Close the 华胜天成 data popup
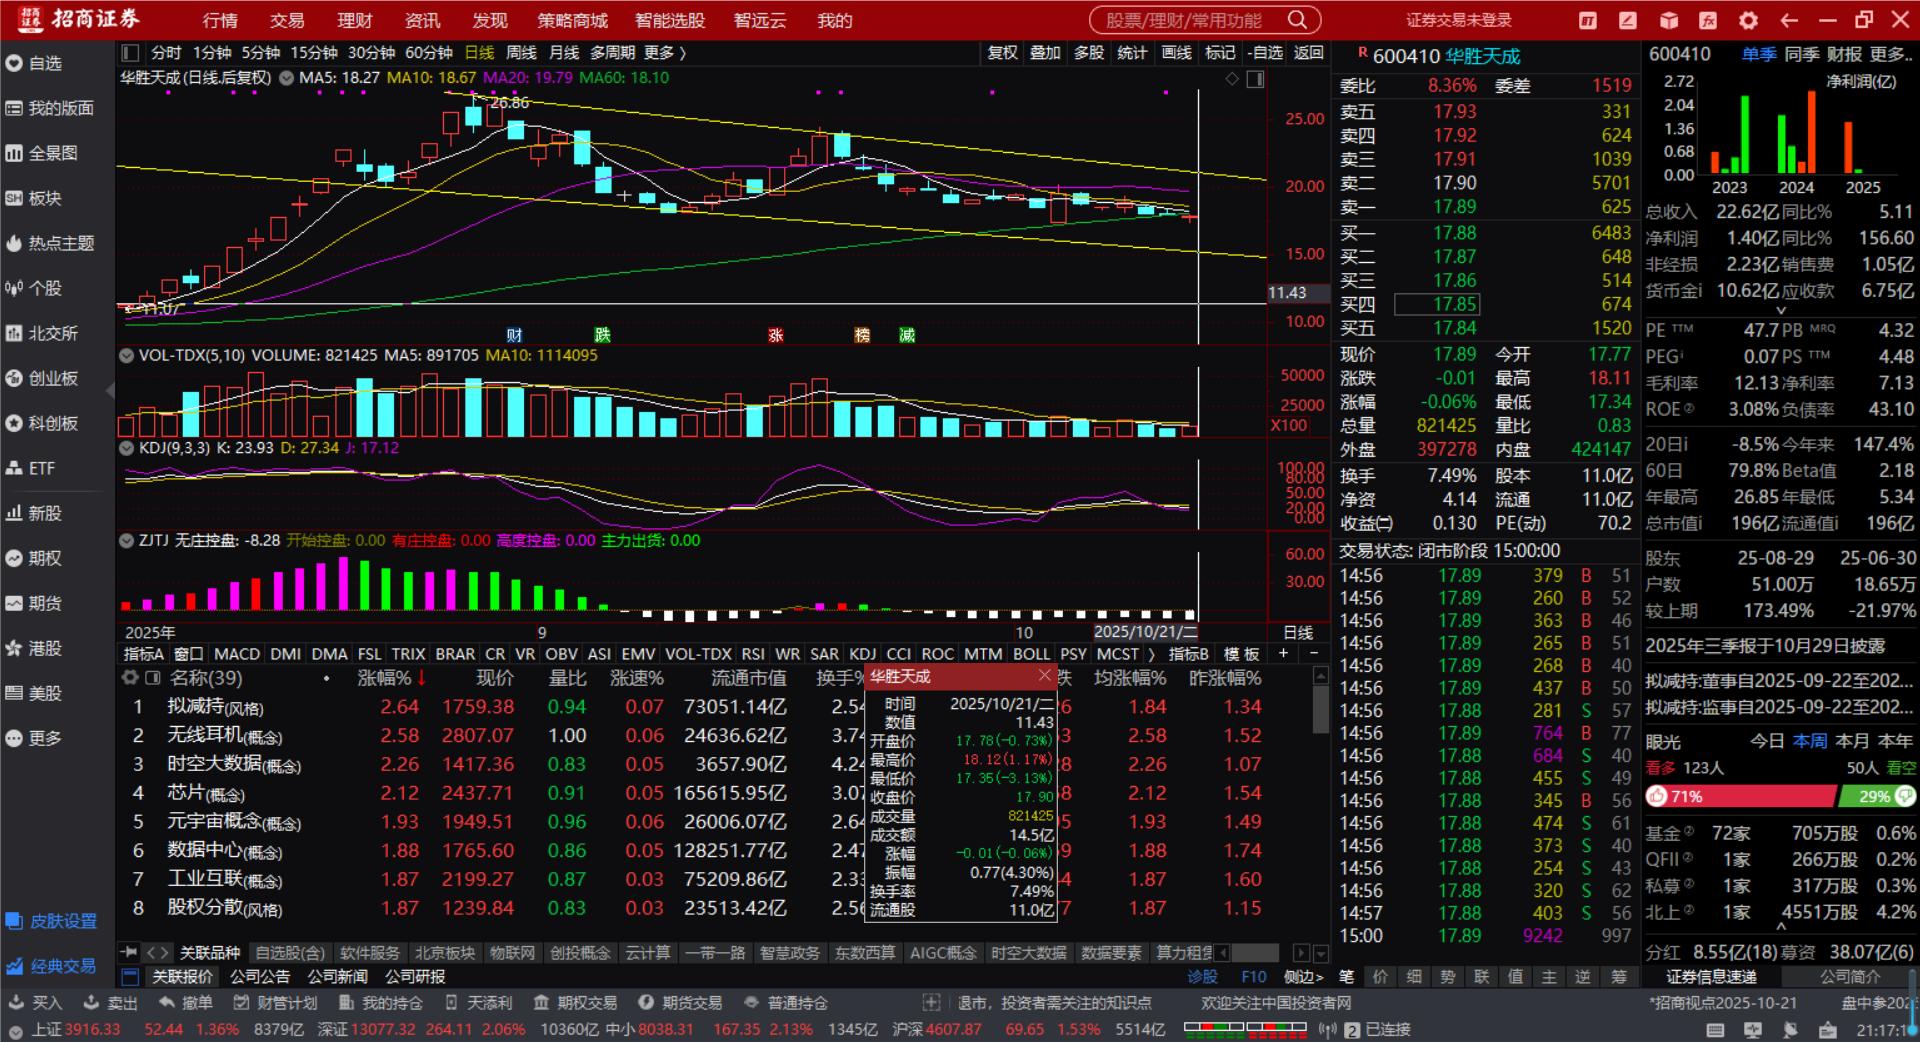The image size is (1920, 1042). click(1045, 676)
